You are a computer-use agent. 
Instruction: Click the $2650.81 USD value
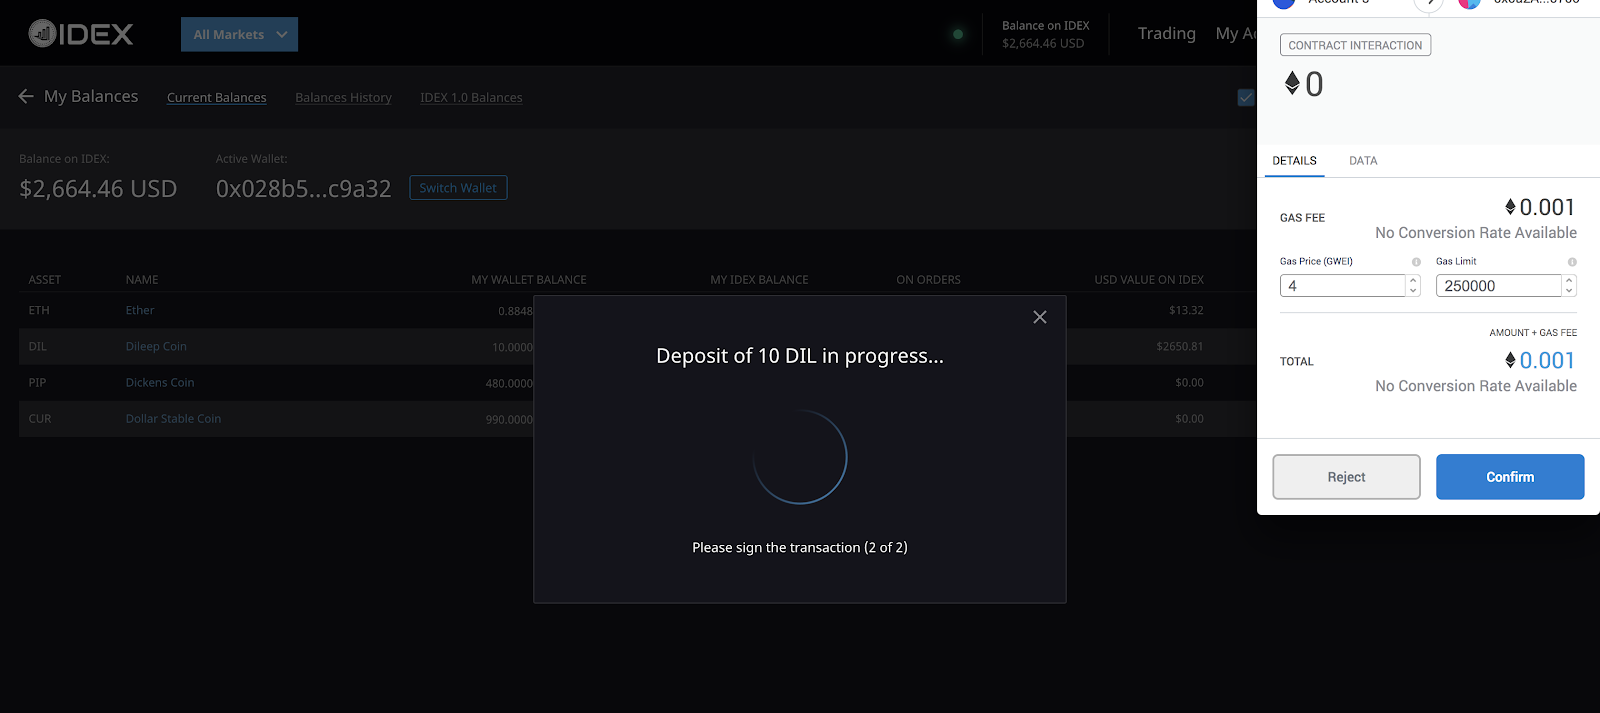[1180, 346]
